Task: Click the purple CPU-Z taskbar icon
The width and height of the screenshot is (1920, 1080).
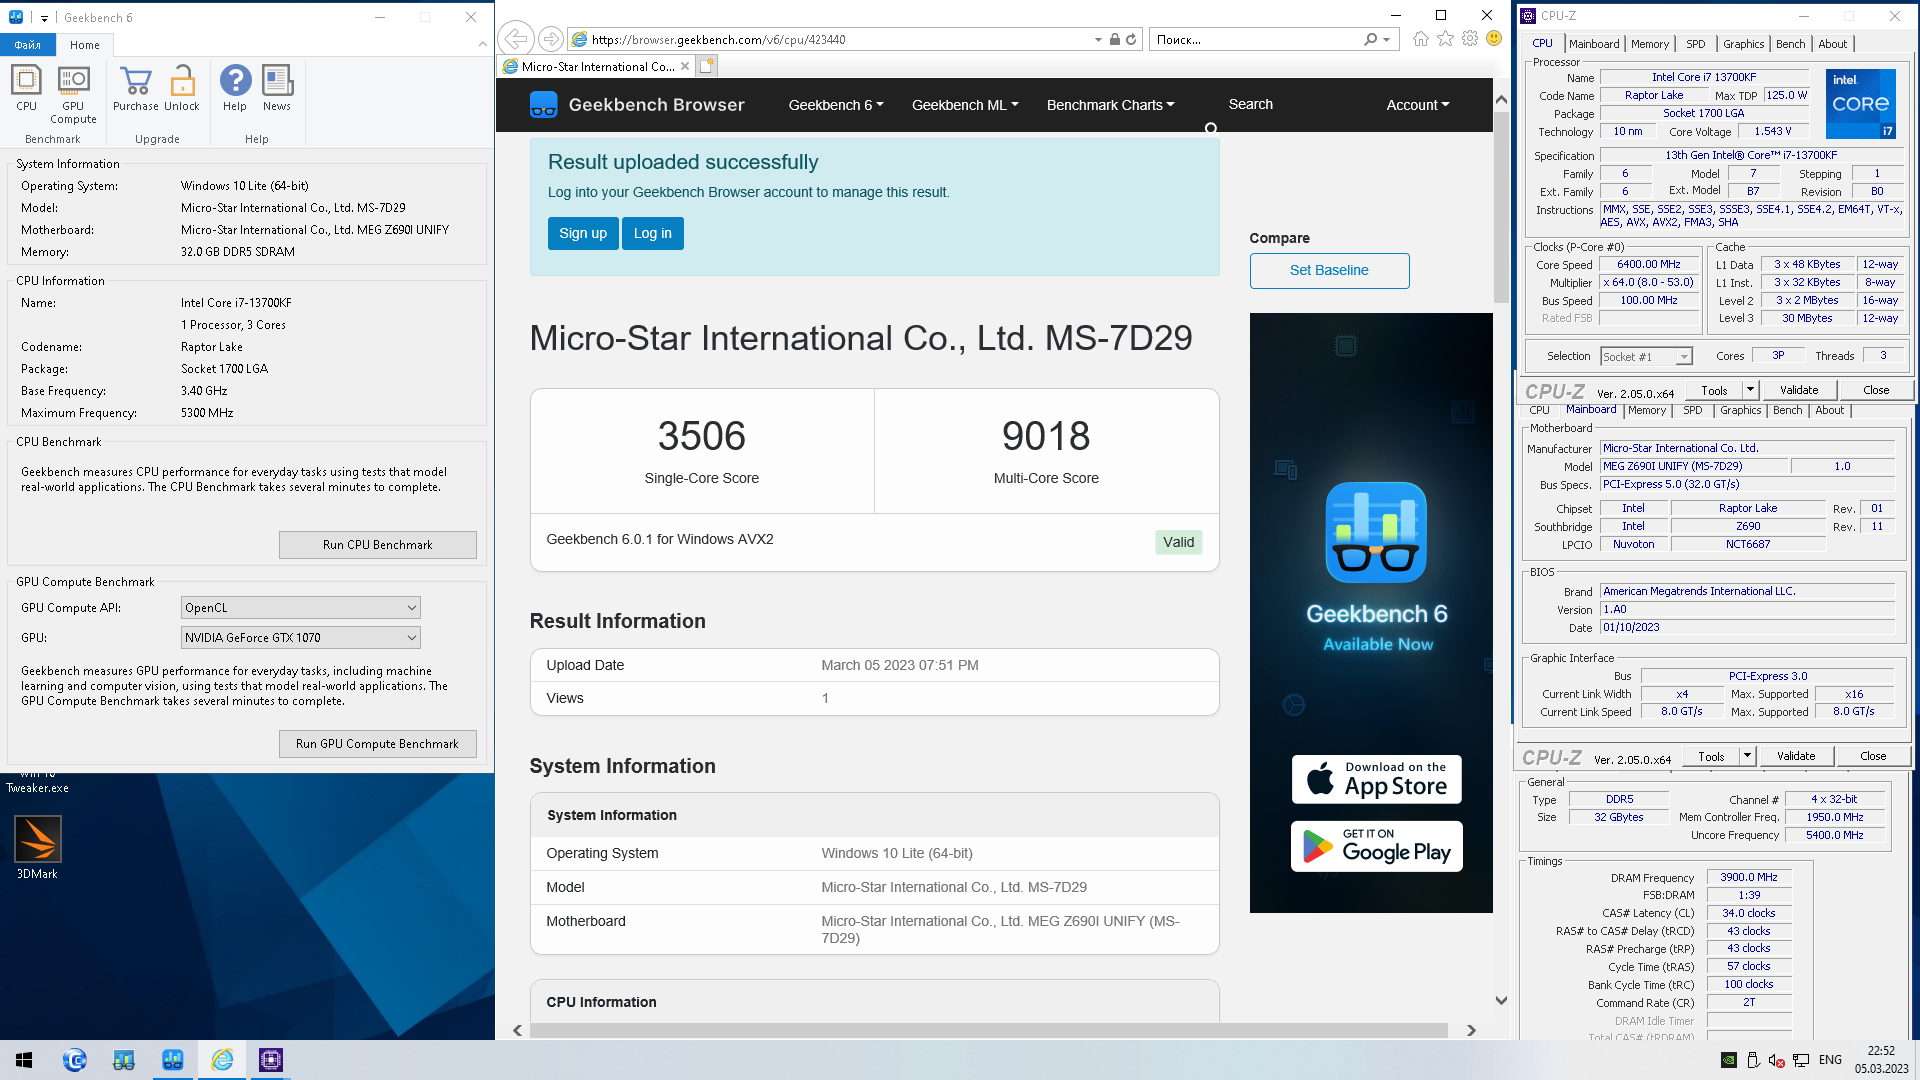Action: 271,1060
